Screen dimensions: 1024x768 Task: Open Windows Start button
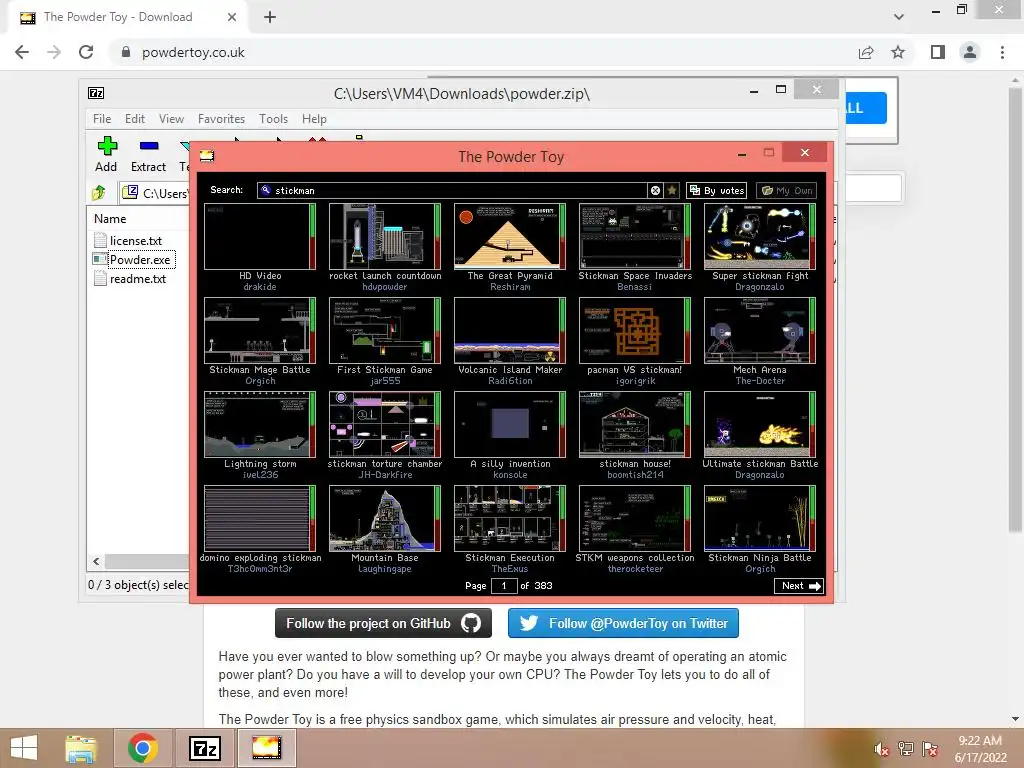[x=24, y=748]
